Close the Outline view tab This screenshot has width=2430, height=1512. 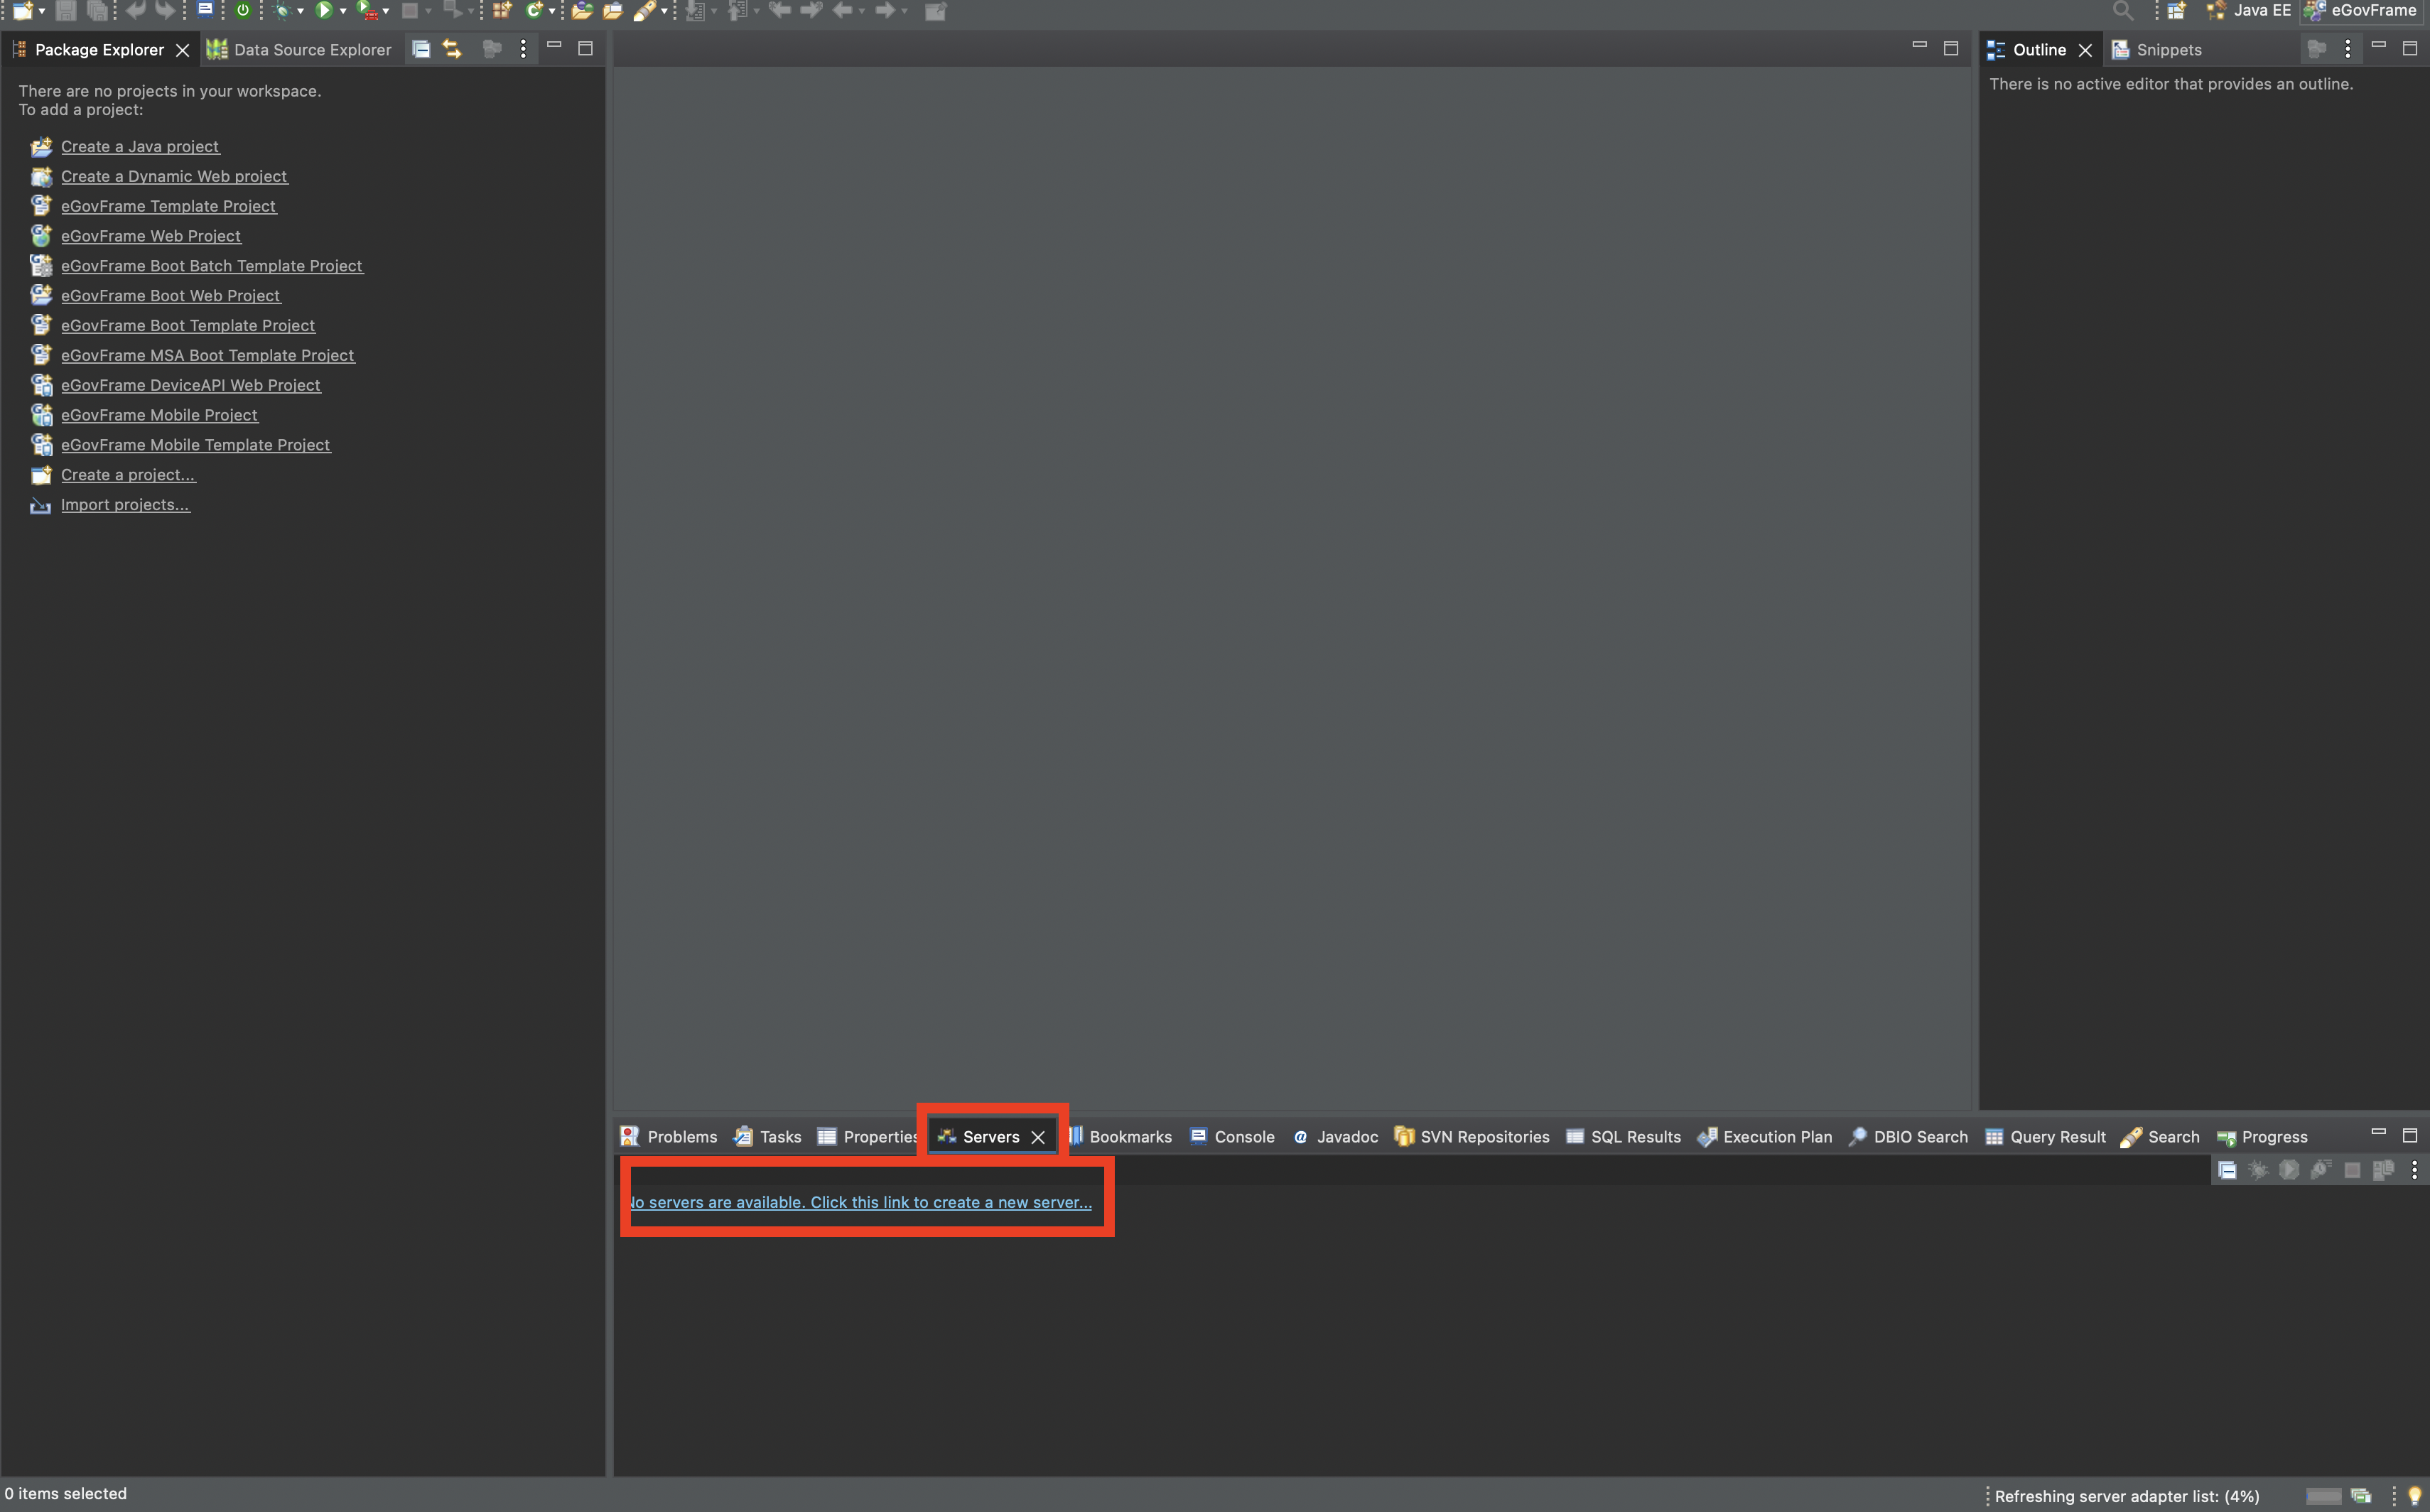tap(2085, 50)
